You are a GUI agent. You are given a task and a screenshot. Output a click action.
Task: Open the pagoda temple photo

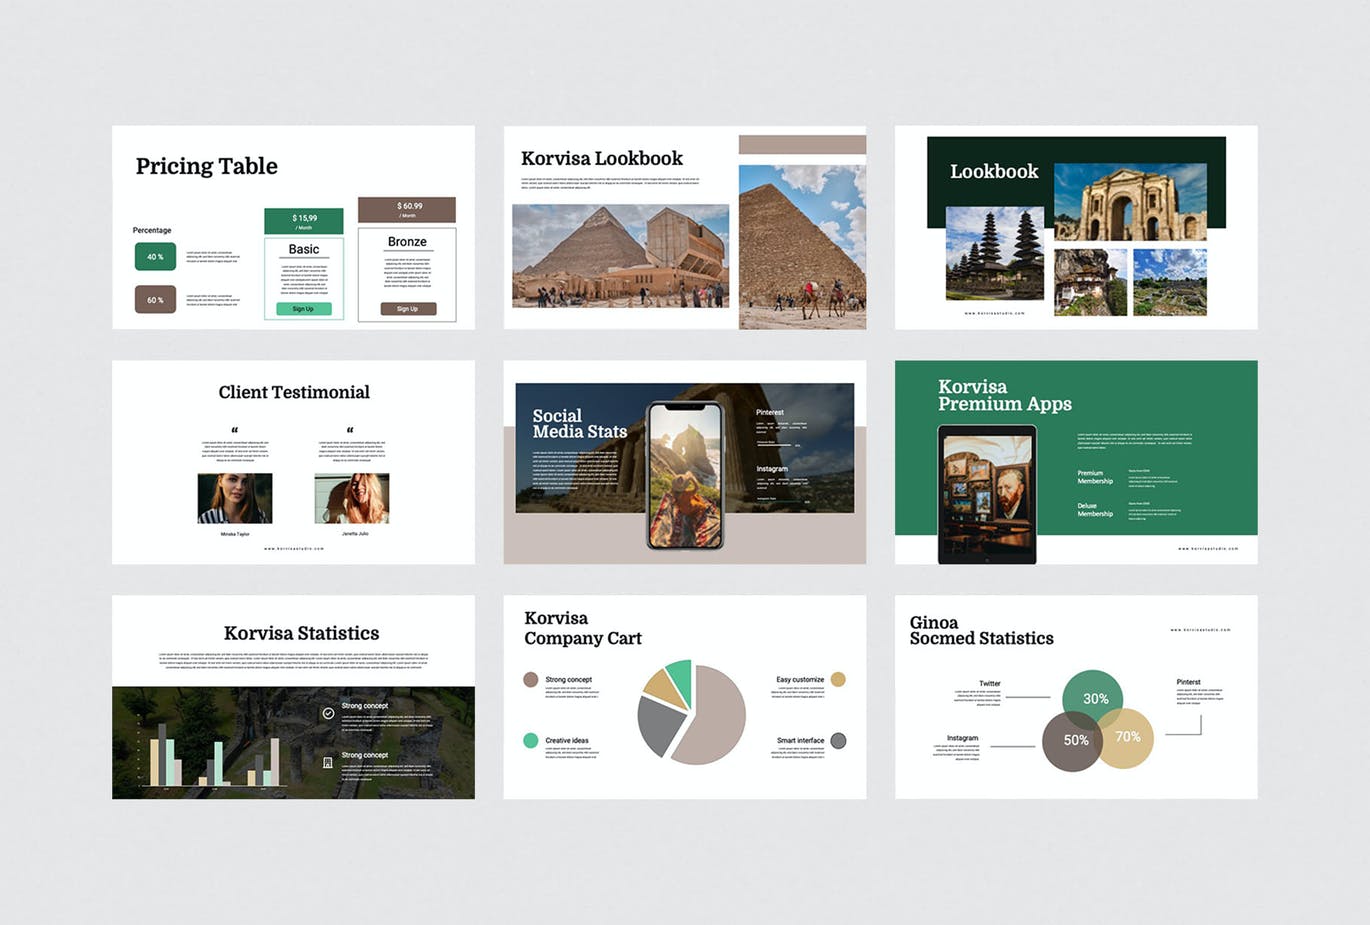click(995, 253)
